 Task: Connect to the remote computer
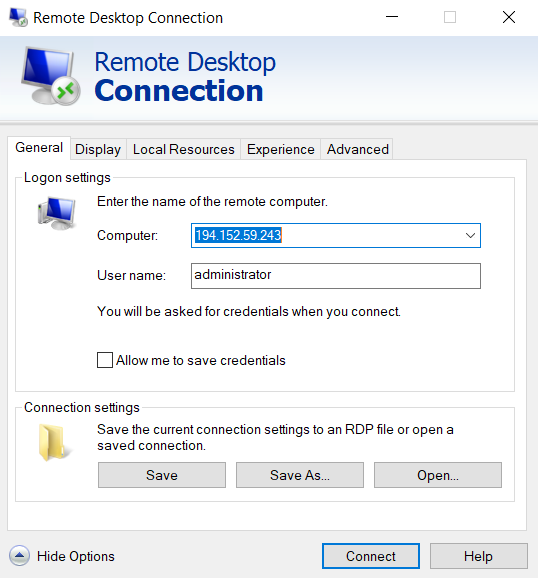[371, 556]
